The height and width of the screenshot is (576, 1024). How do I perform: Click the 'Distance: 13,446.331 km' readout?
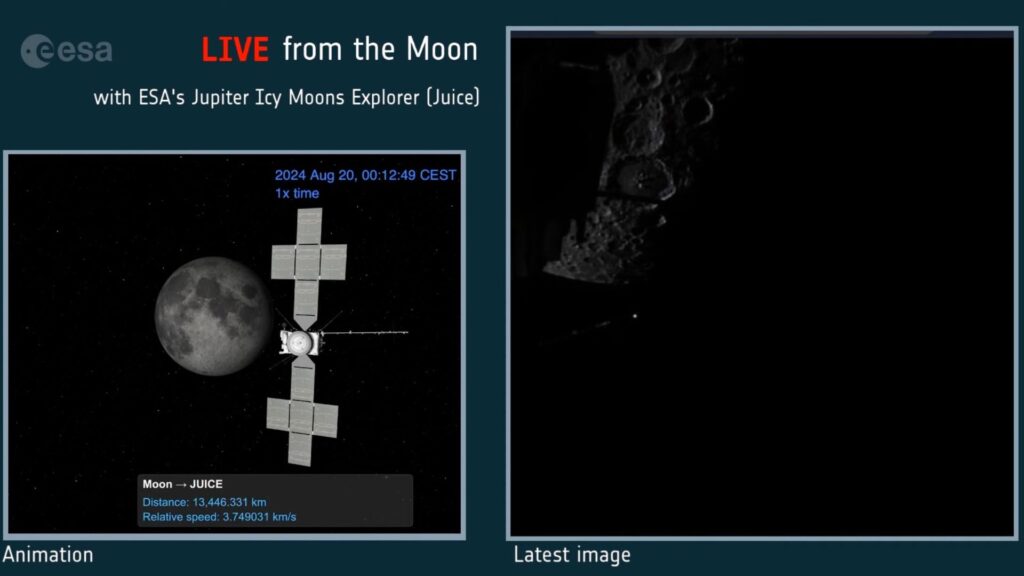tap(204, 502)
